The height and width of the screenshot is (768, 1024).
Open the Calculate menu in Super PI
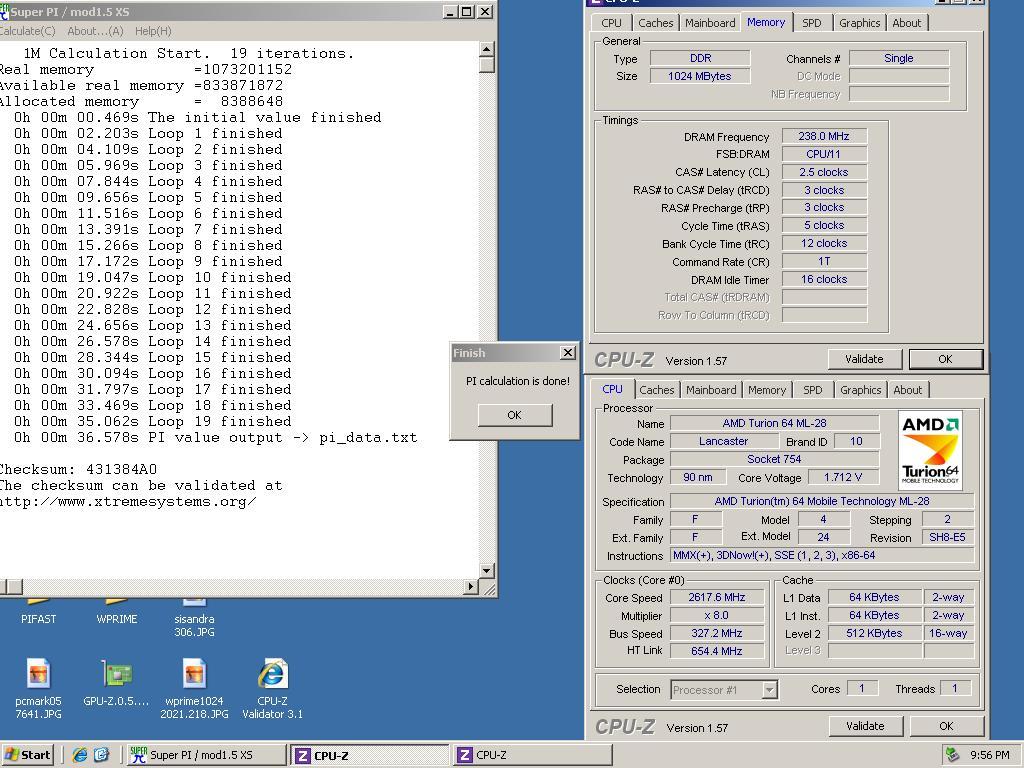coord(27,31)
